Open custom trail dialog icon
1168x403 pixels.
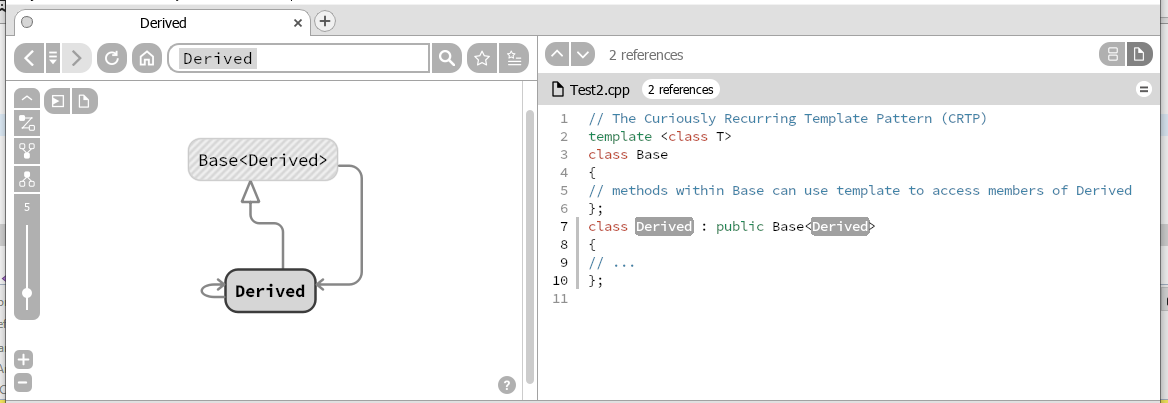coord(27,124)
